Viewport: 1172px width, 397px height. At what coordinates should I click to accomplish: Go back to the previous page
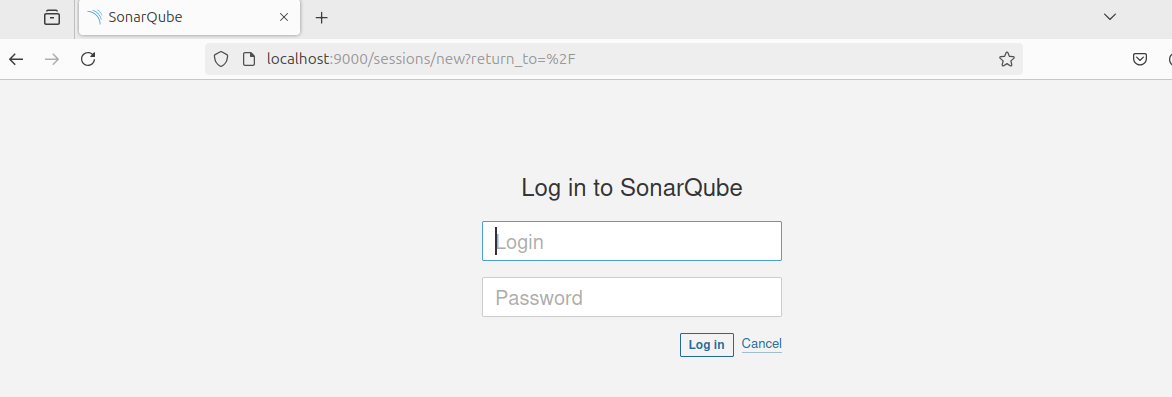pyautogui.click(x=16, y=59)
